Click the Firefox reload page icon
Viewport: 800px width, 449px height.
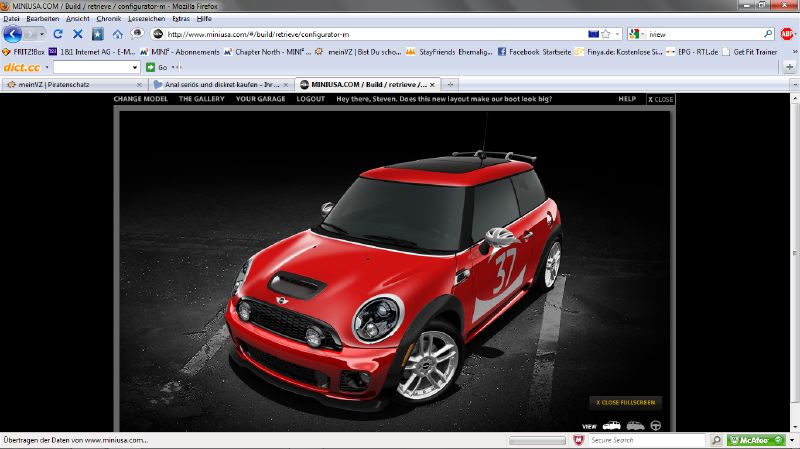(x=58, y=33)
